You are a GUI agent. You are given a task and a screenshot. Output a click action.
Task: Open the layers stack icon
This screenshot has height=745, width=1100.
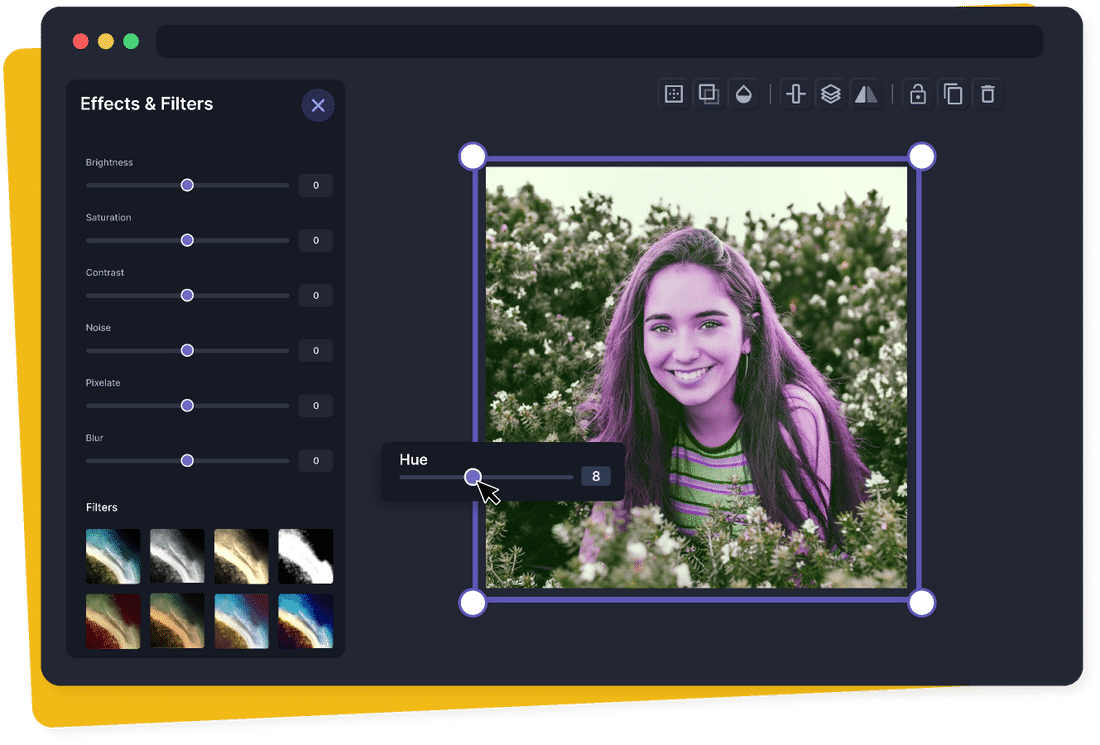tap(831, 94)
